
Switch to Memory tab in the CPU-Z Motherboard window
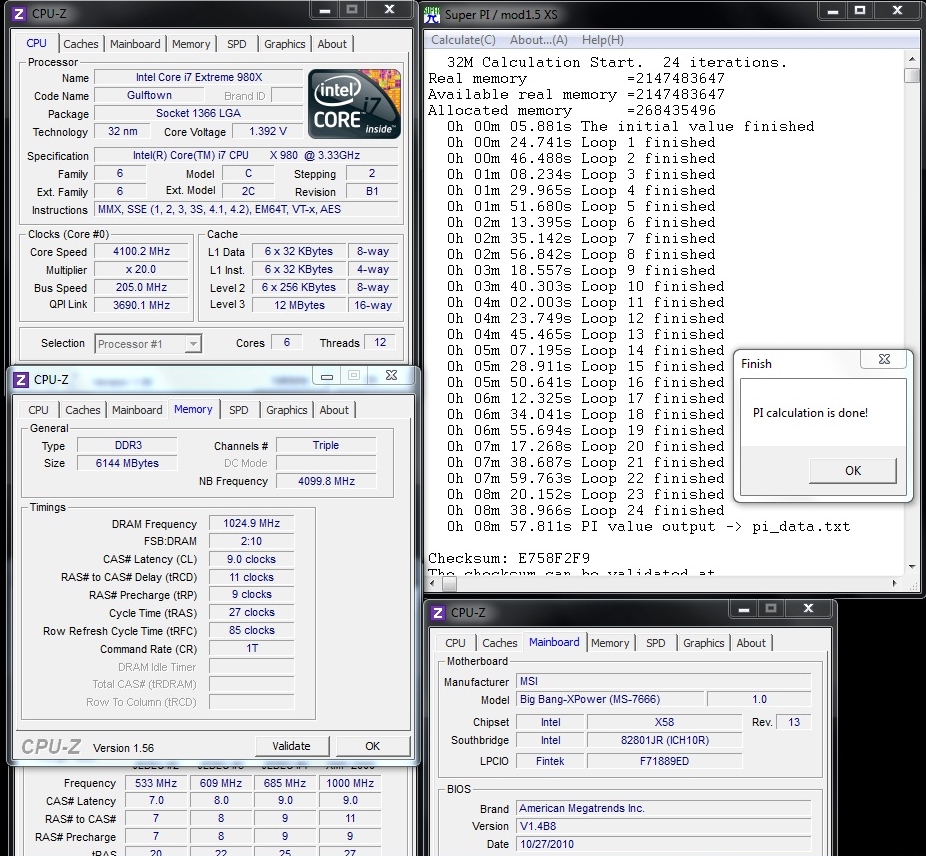(x=610, y=643)
